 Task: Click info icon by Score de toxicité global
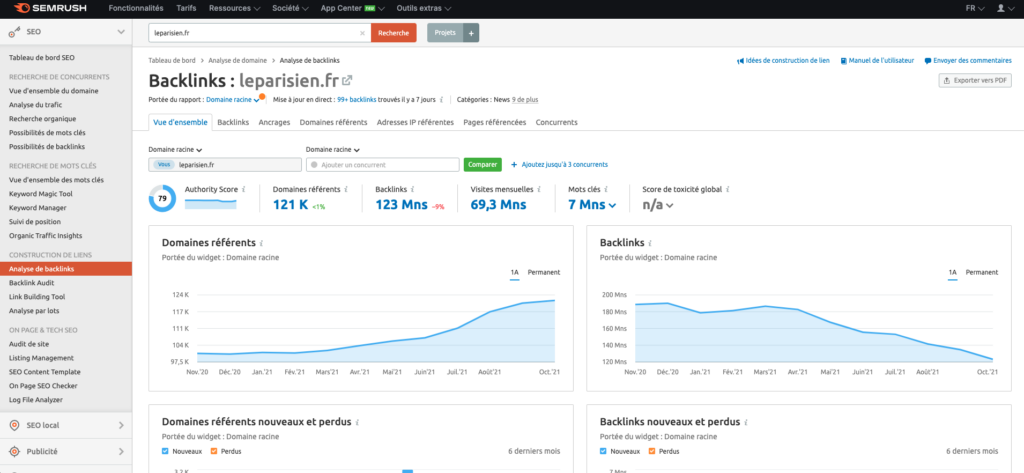point(728,189)
